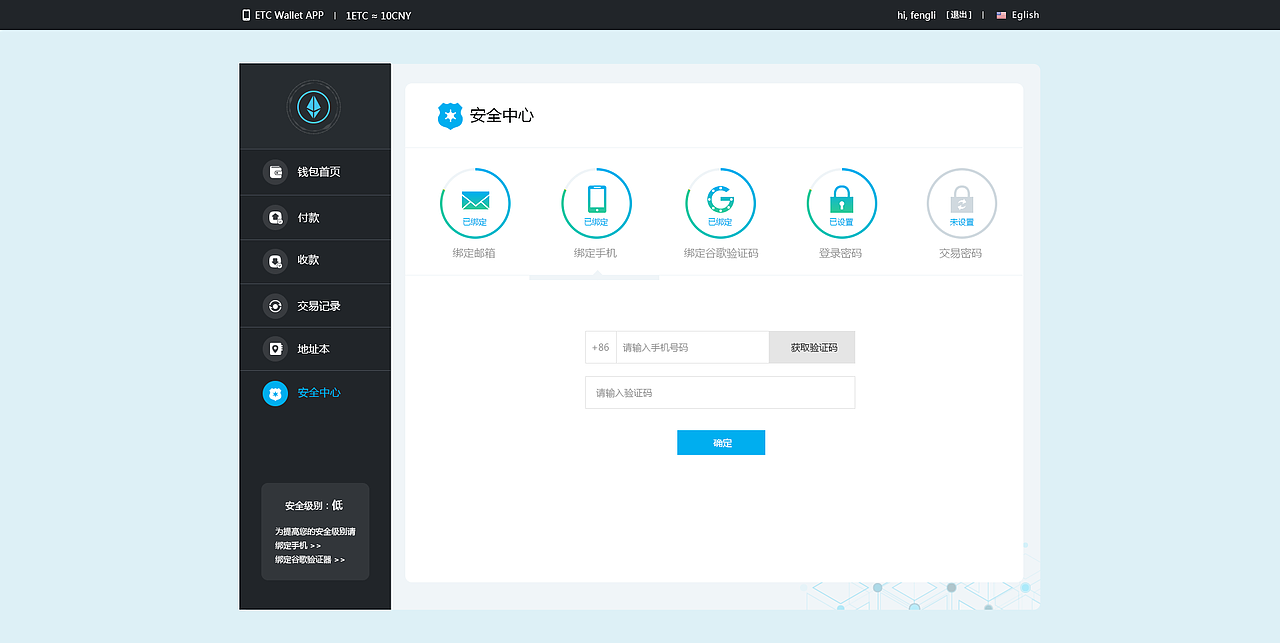The height and width of the screenshot is (643, 1280).
Task: Click the blue 确定 button
Action: [721, 443]
